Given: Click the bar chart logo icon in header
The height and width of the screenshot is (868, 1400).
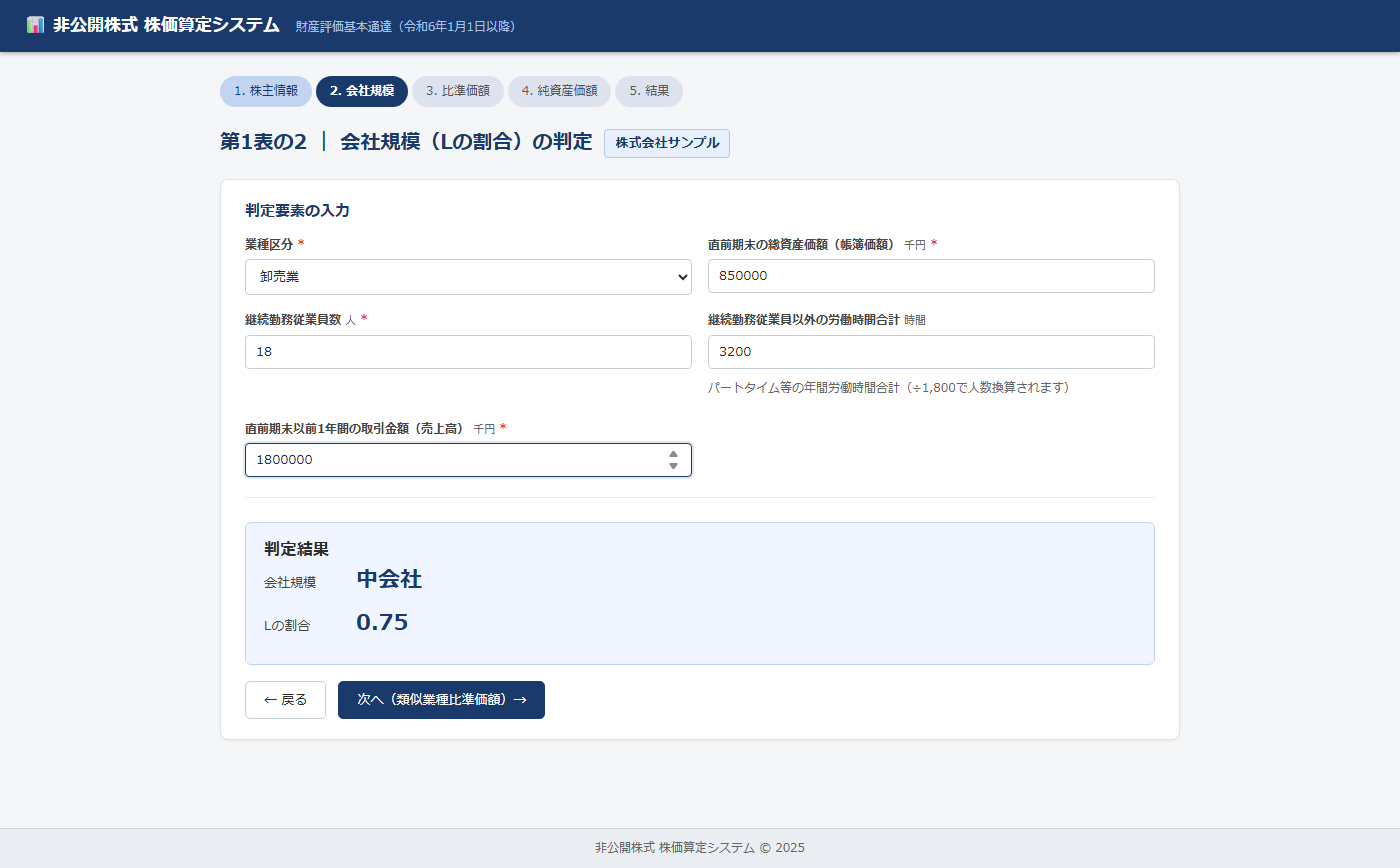Looking at the screenshot, I should point(36,25).
